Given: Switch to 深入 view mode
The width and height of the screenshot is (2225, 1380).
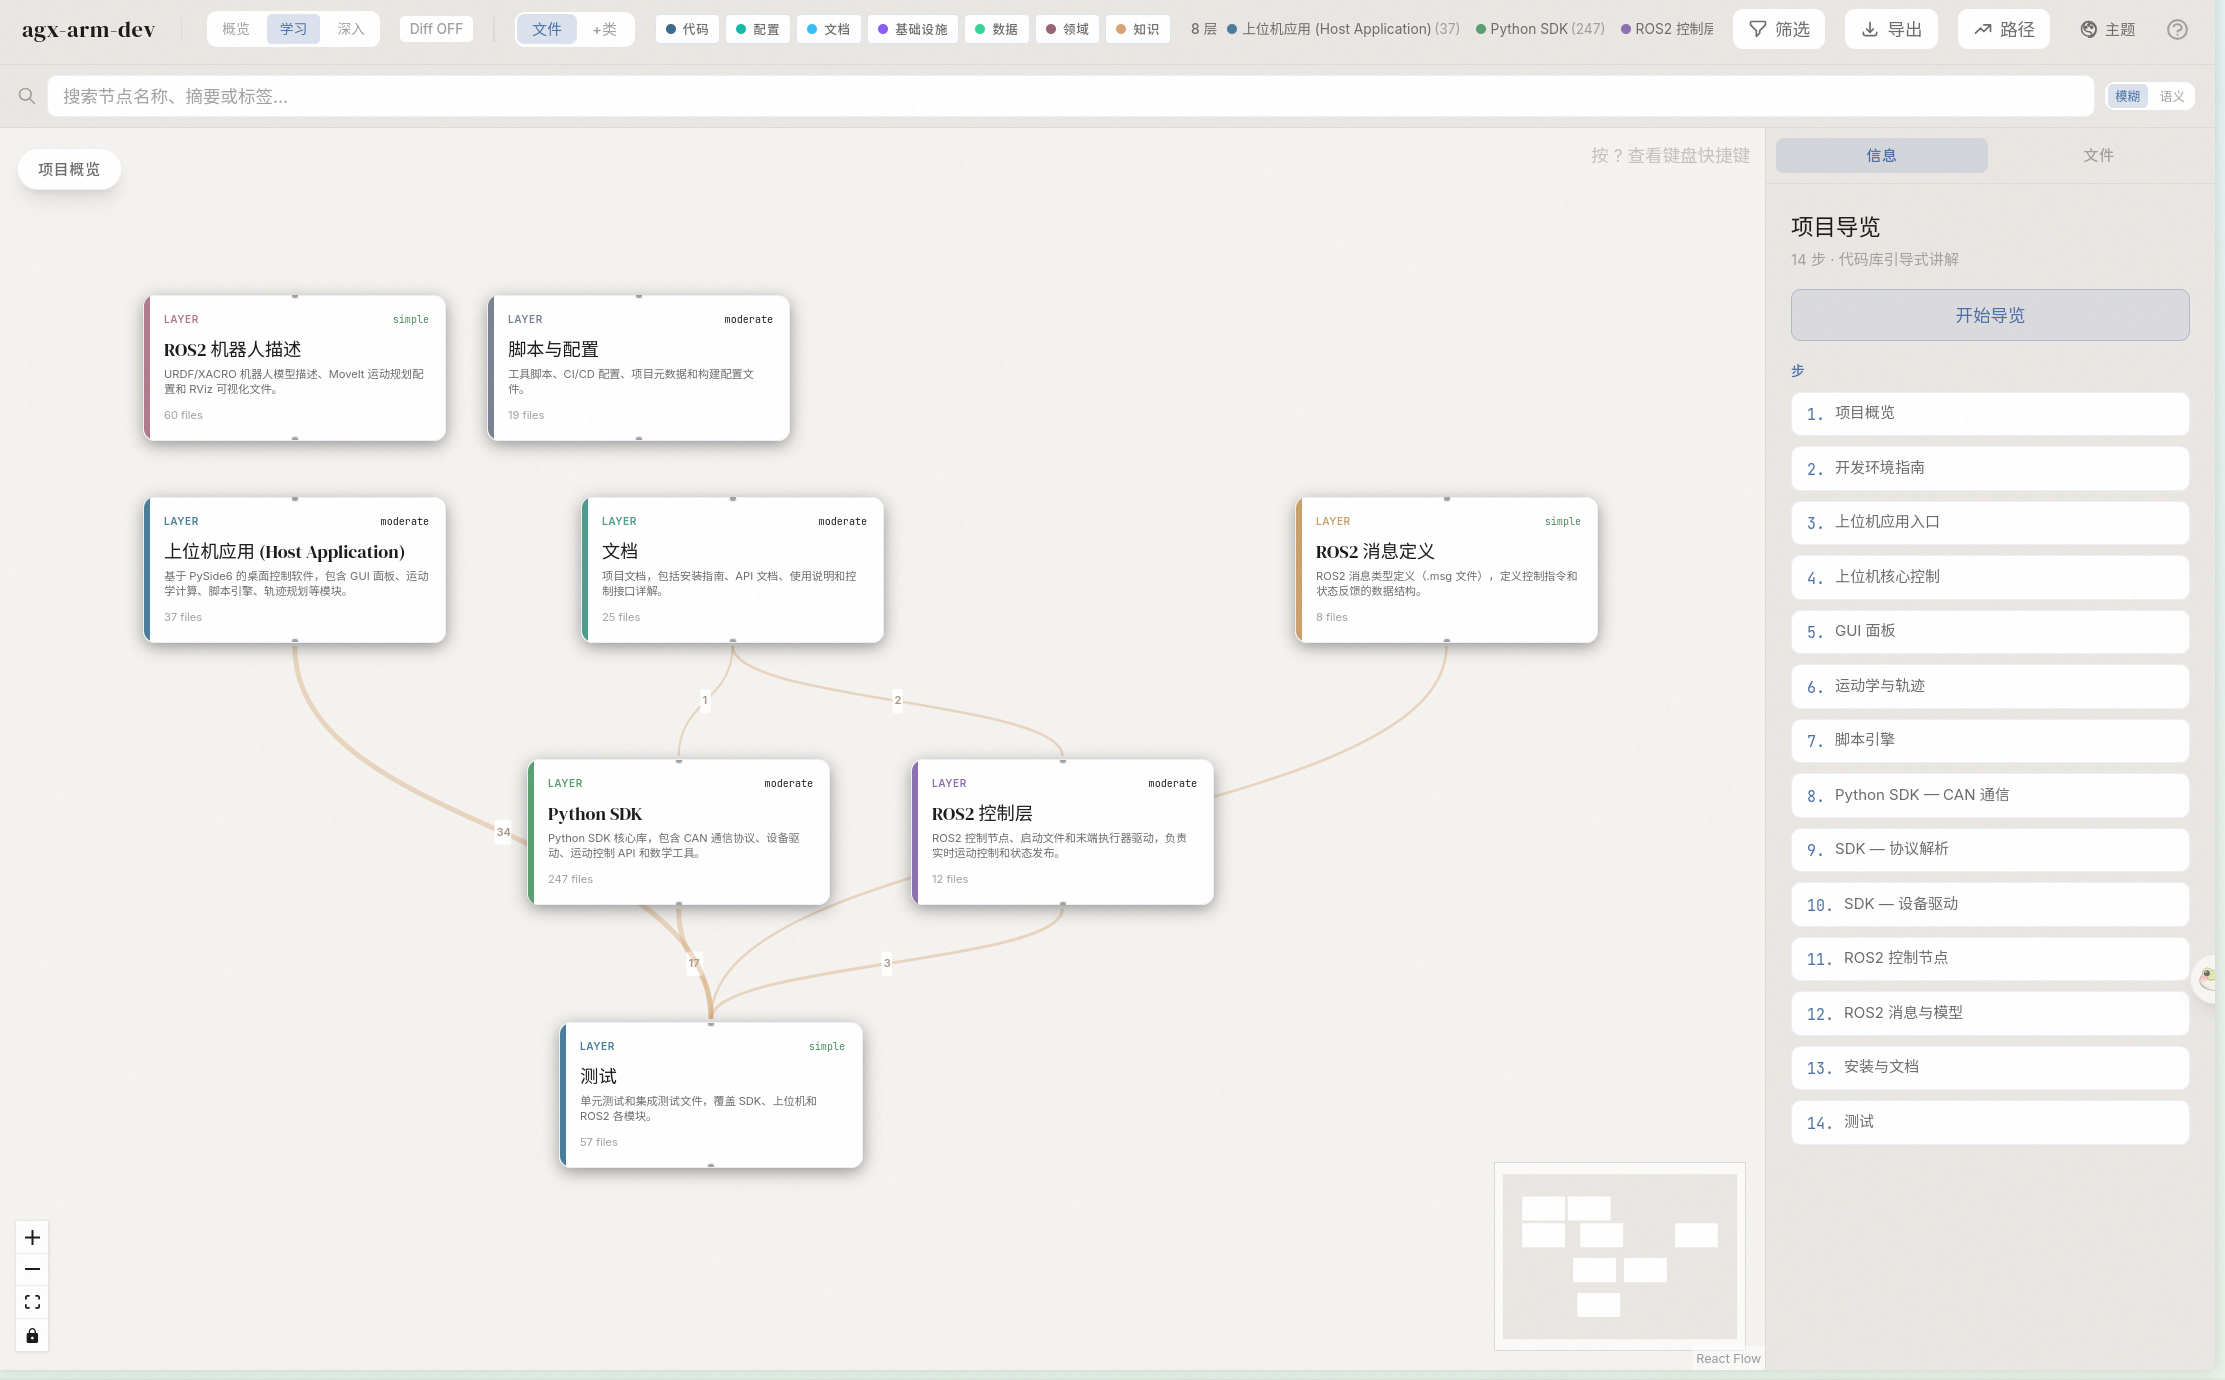Looking at the screenshot, I should 351,29.
